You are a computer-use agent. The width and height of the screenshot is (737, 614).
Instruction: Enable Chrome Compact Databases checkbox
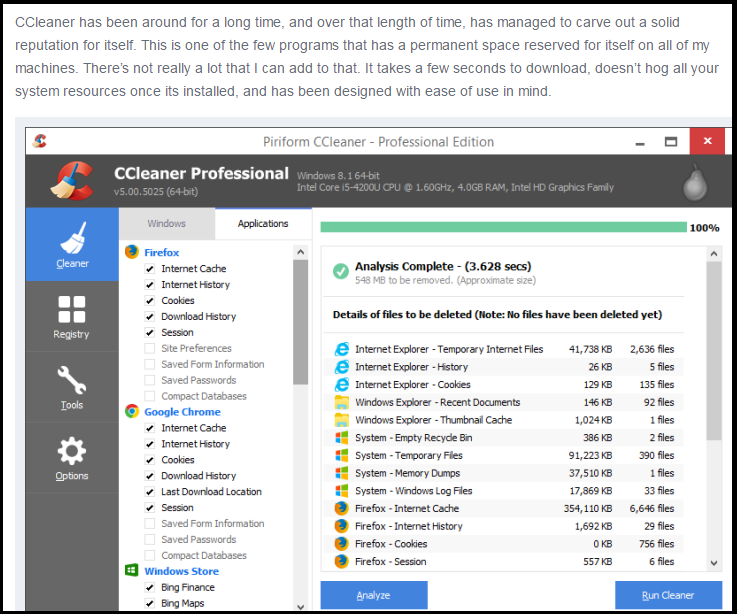150,556
